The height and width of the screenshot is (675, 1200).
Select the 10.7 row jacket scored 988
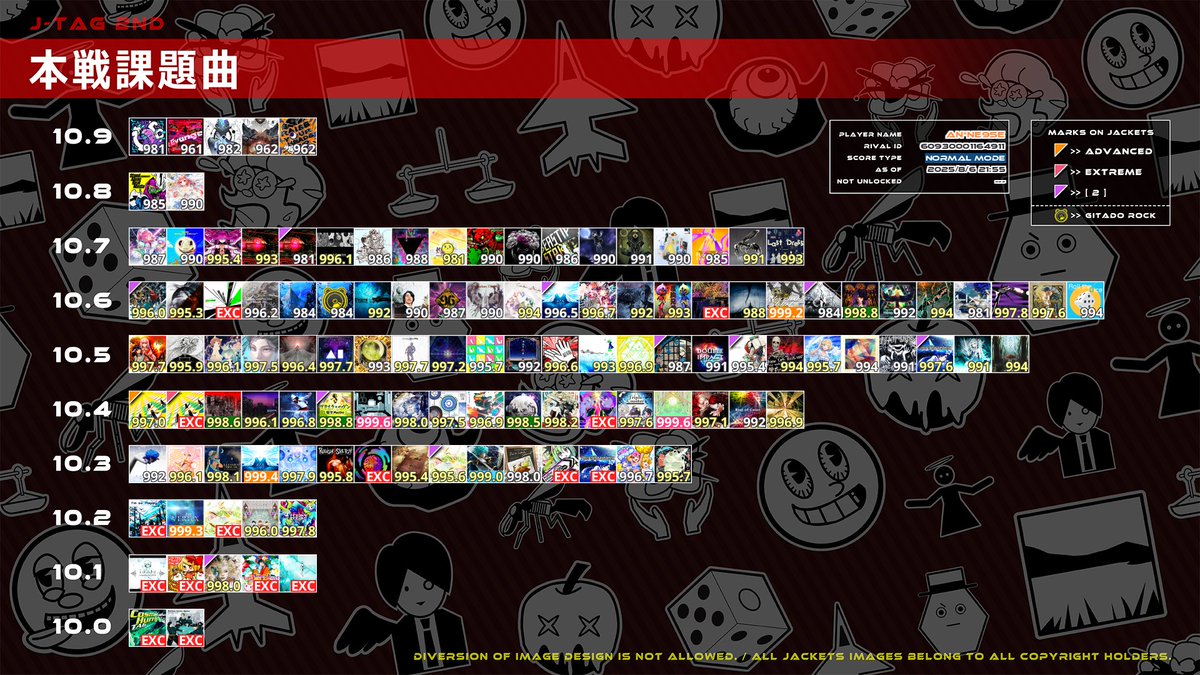[411, 246]
